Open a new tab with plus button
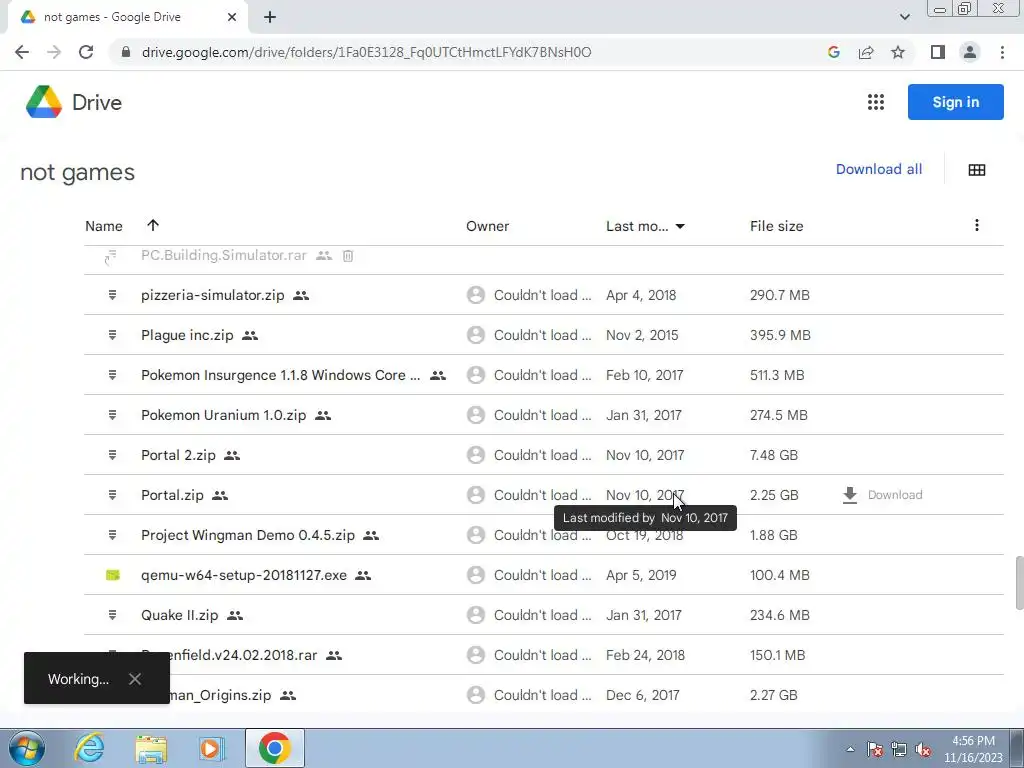Image resolution: width=1024 pixels, height=768 pixels. click(x=270, y=17)
